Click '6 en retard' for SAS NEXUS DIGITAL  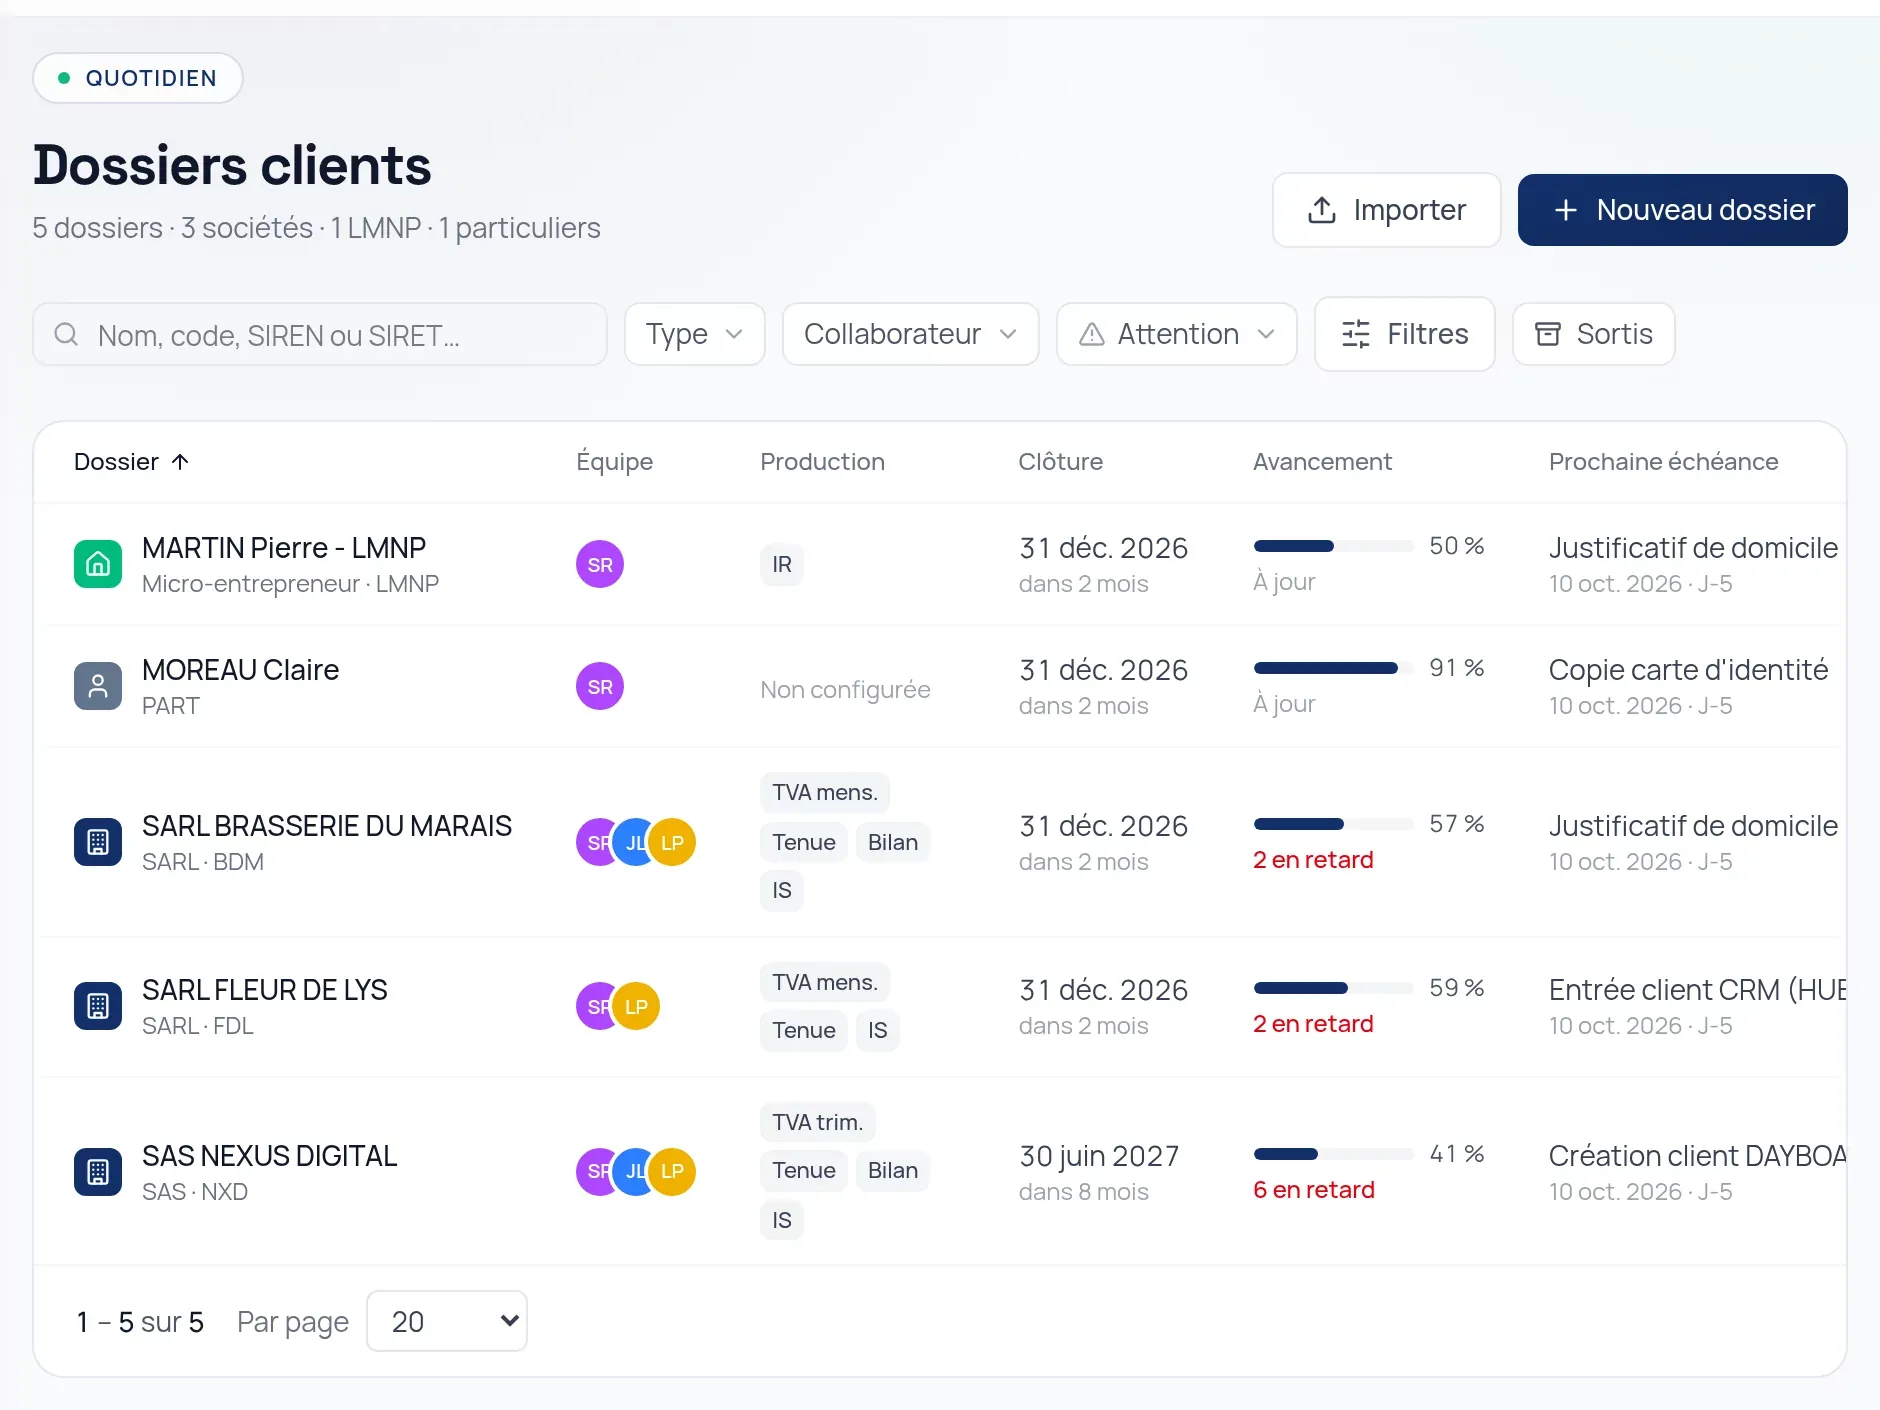click(x=1314, y=1190)
